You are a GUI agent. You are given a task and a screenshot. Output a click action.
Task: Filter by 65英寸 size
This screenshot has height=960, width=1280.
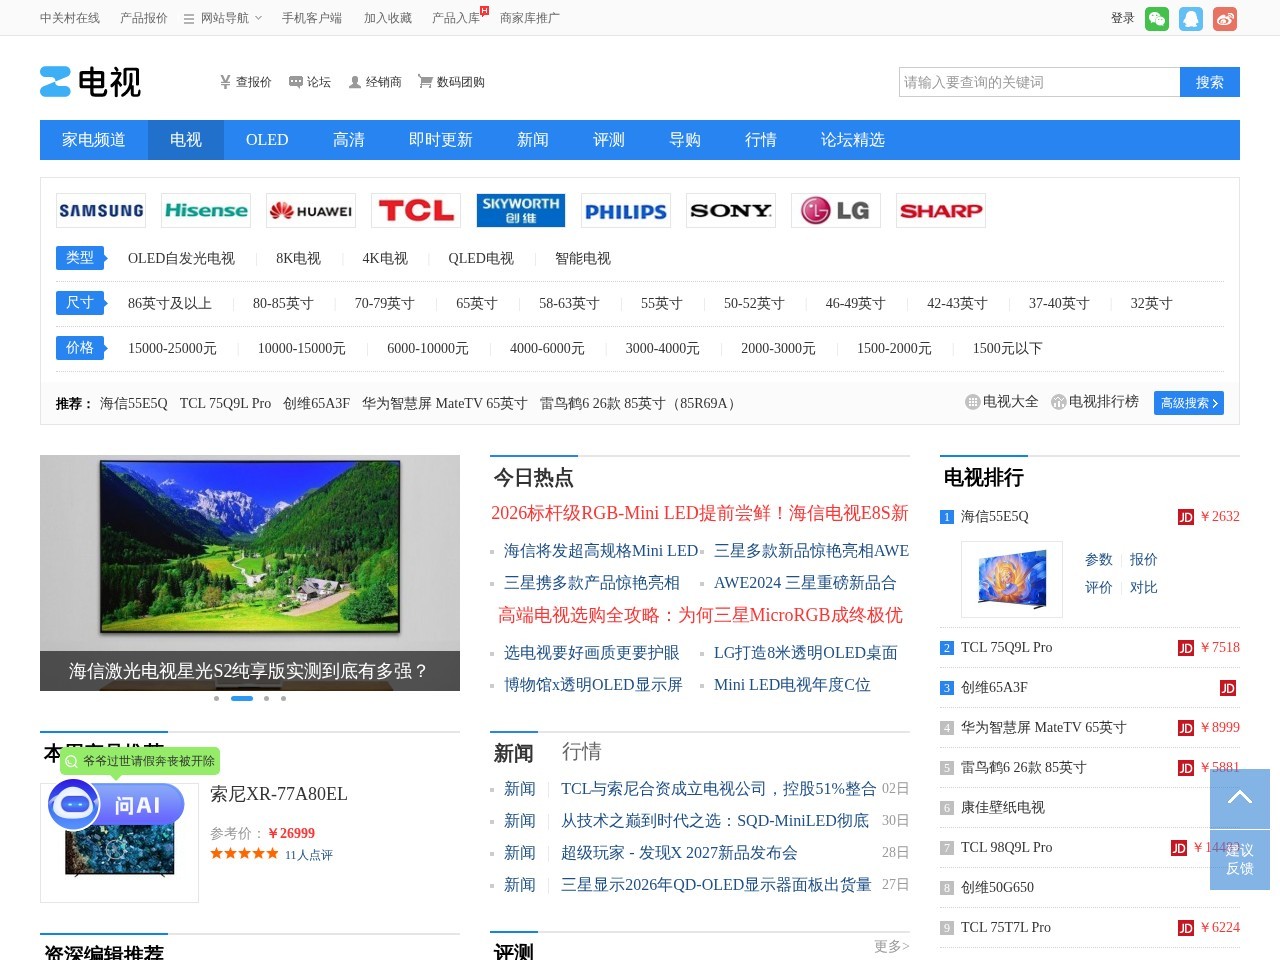tap(477, 303)
